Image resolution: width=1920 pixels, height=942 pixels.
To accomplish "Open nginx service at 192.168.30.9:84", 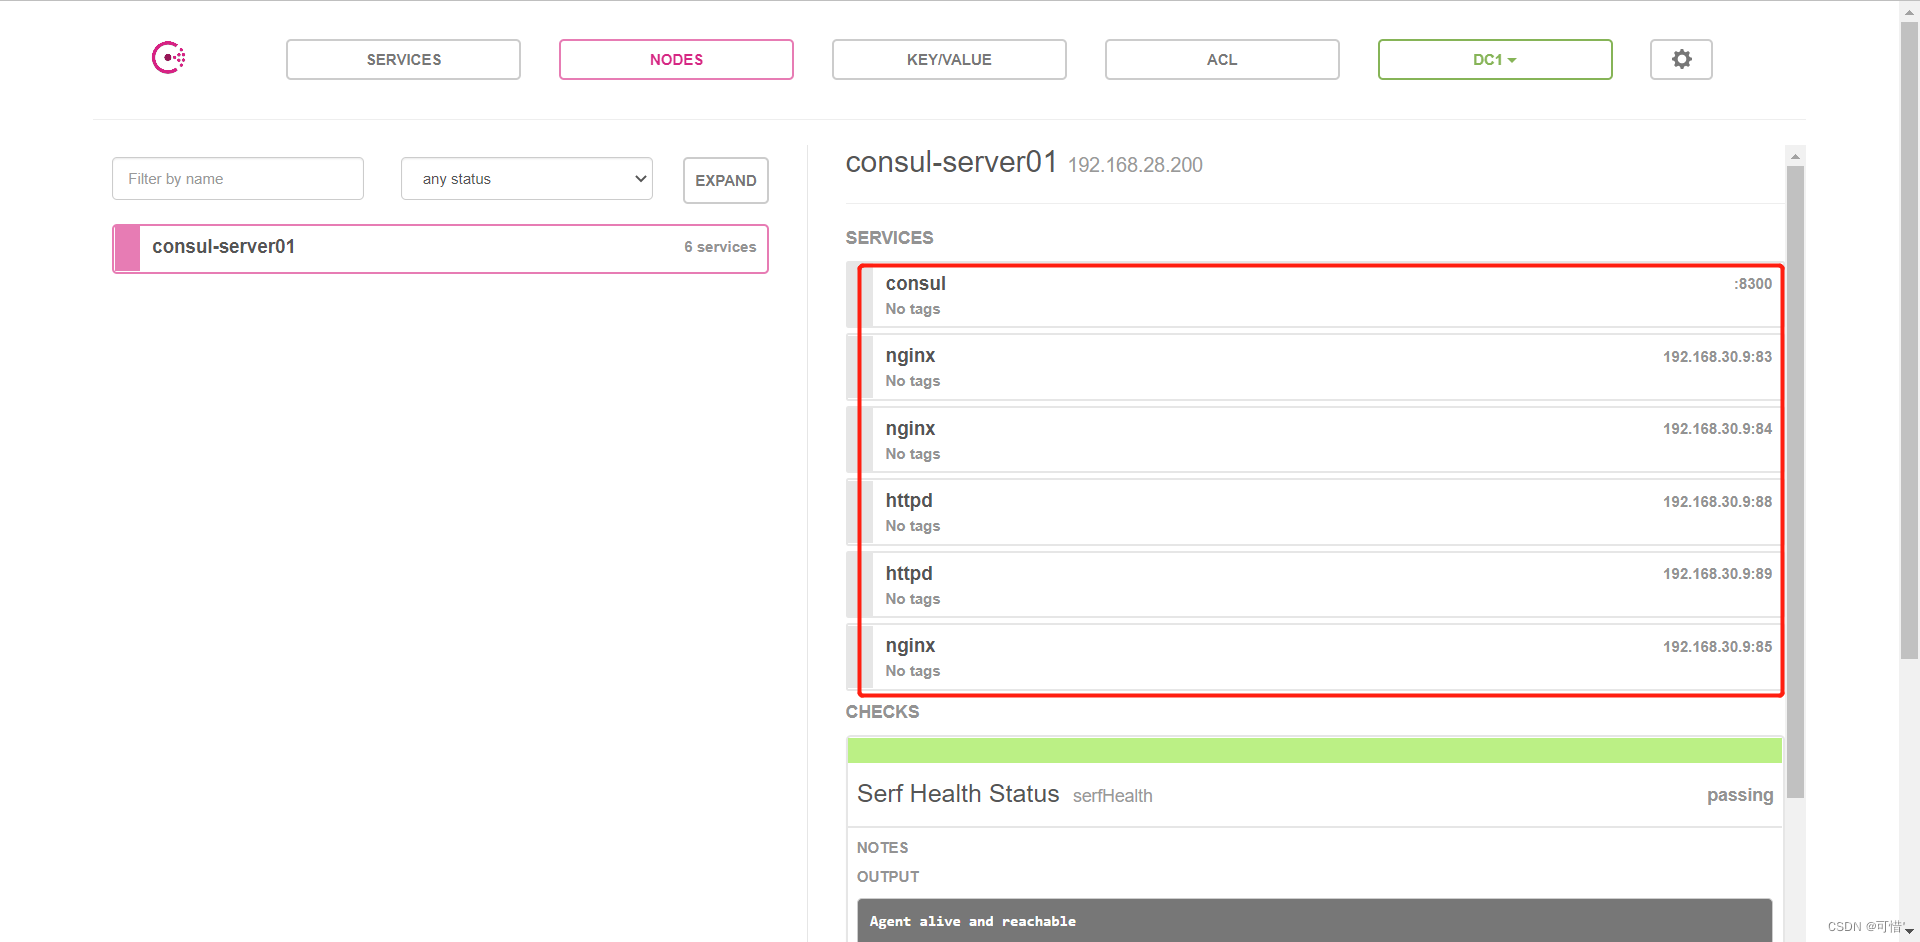I will pos(1315,440).
